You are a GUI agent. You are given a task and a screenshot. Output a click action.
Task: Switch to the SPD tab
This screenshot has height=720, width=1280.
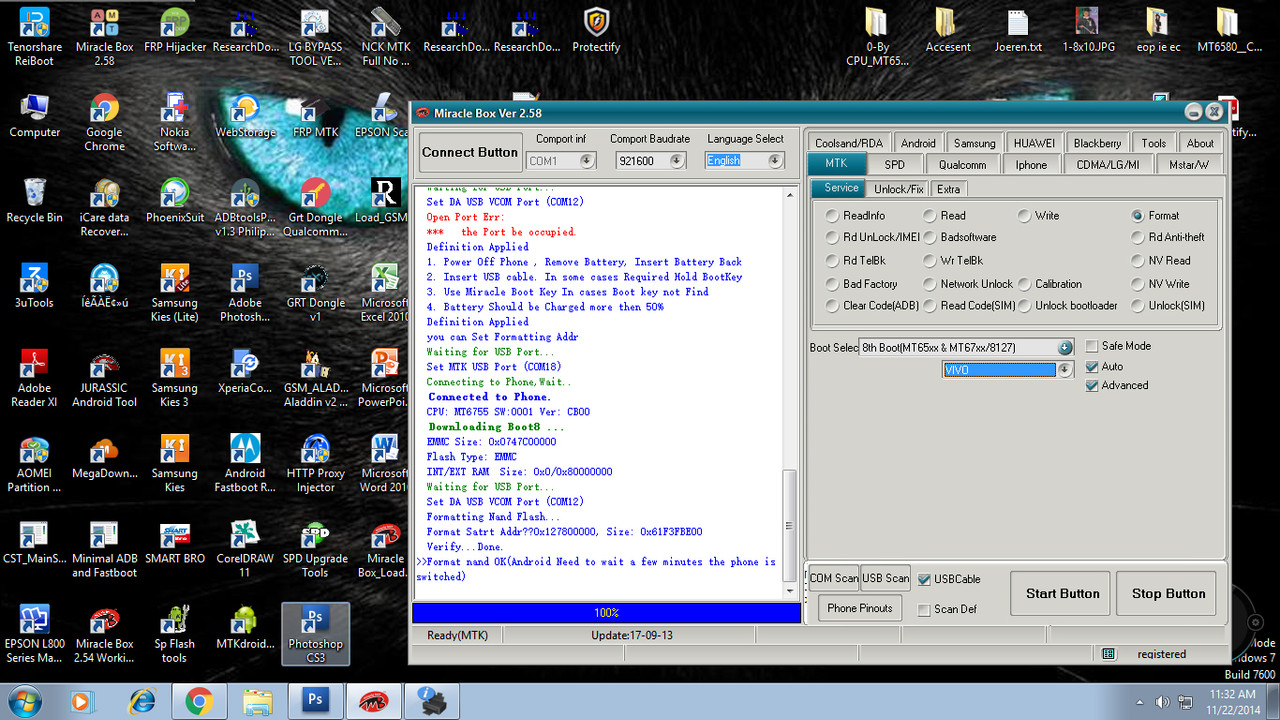(894, 165)
